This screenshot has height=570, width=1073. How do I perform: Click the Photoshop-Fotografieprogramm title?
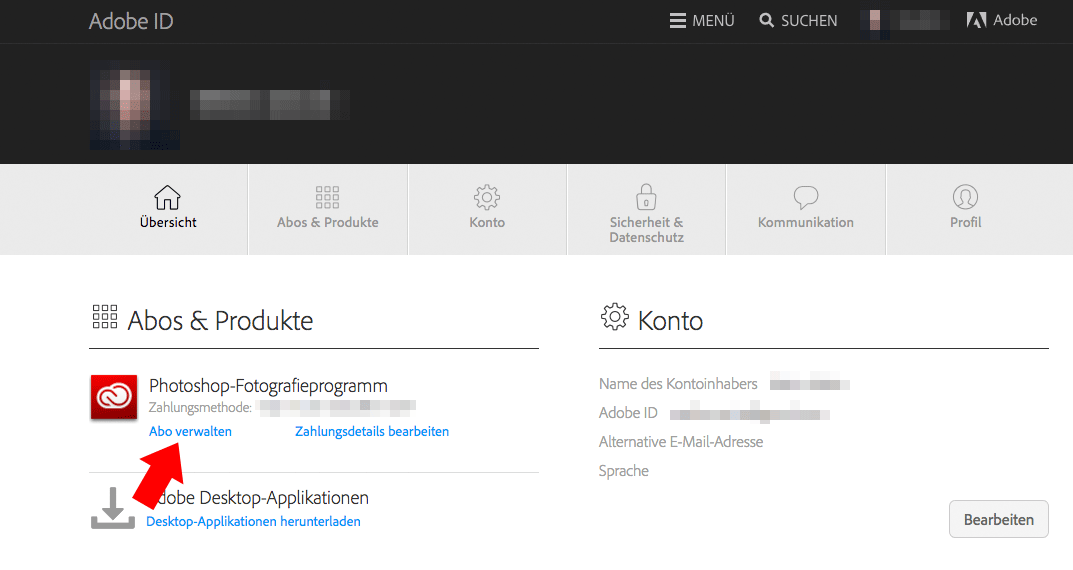point(268,386)
